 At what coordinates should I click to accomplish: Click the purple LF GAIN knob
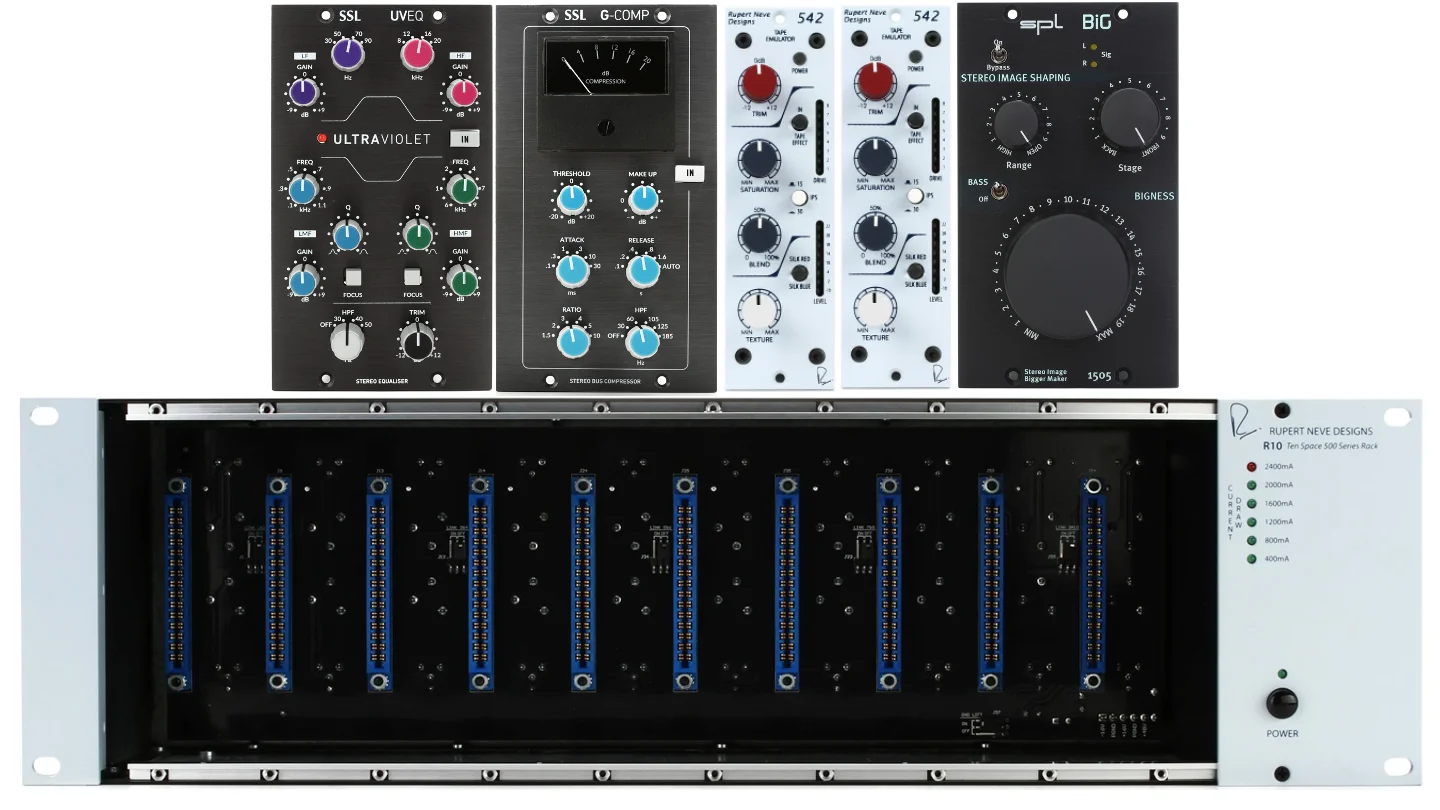303,93
